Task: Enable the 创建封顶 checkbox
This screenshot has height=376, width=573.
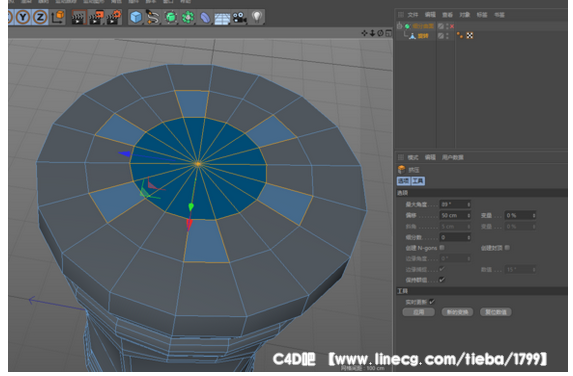Action: pyautogui.click(x=507, y=248)
